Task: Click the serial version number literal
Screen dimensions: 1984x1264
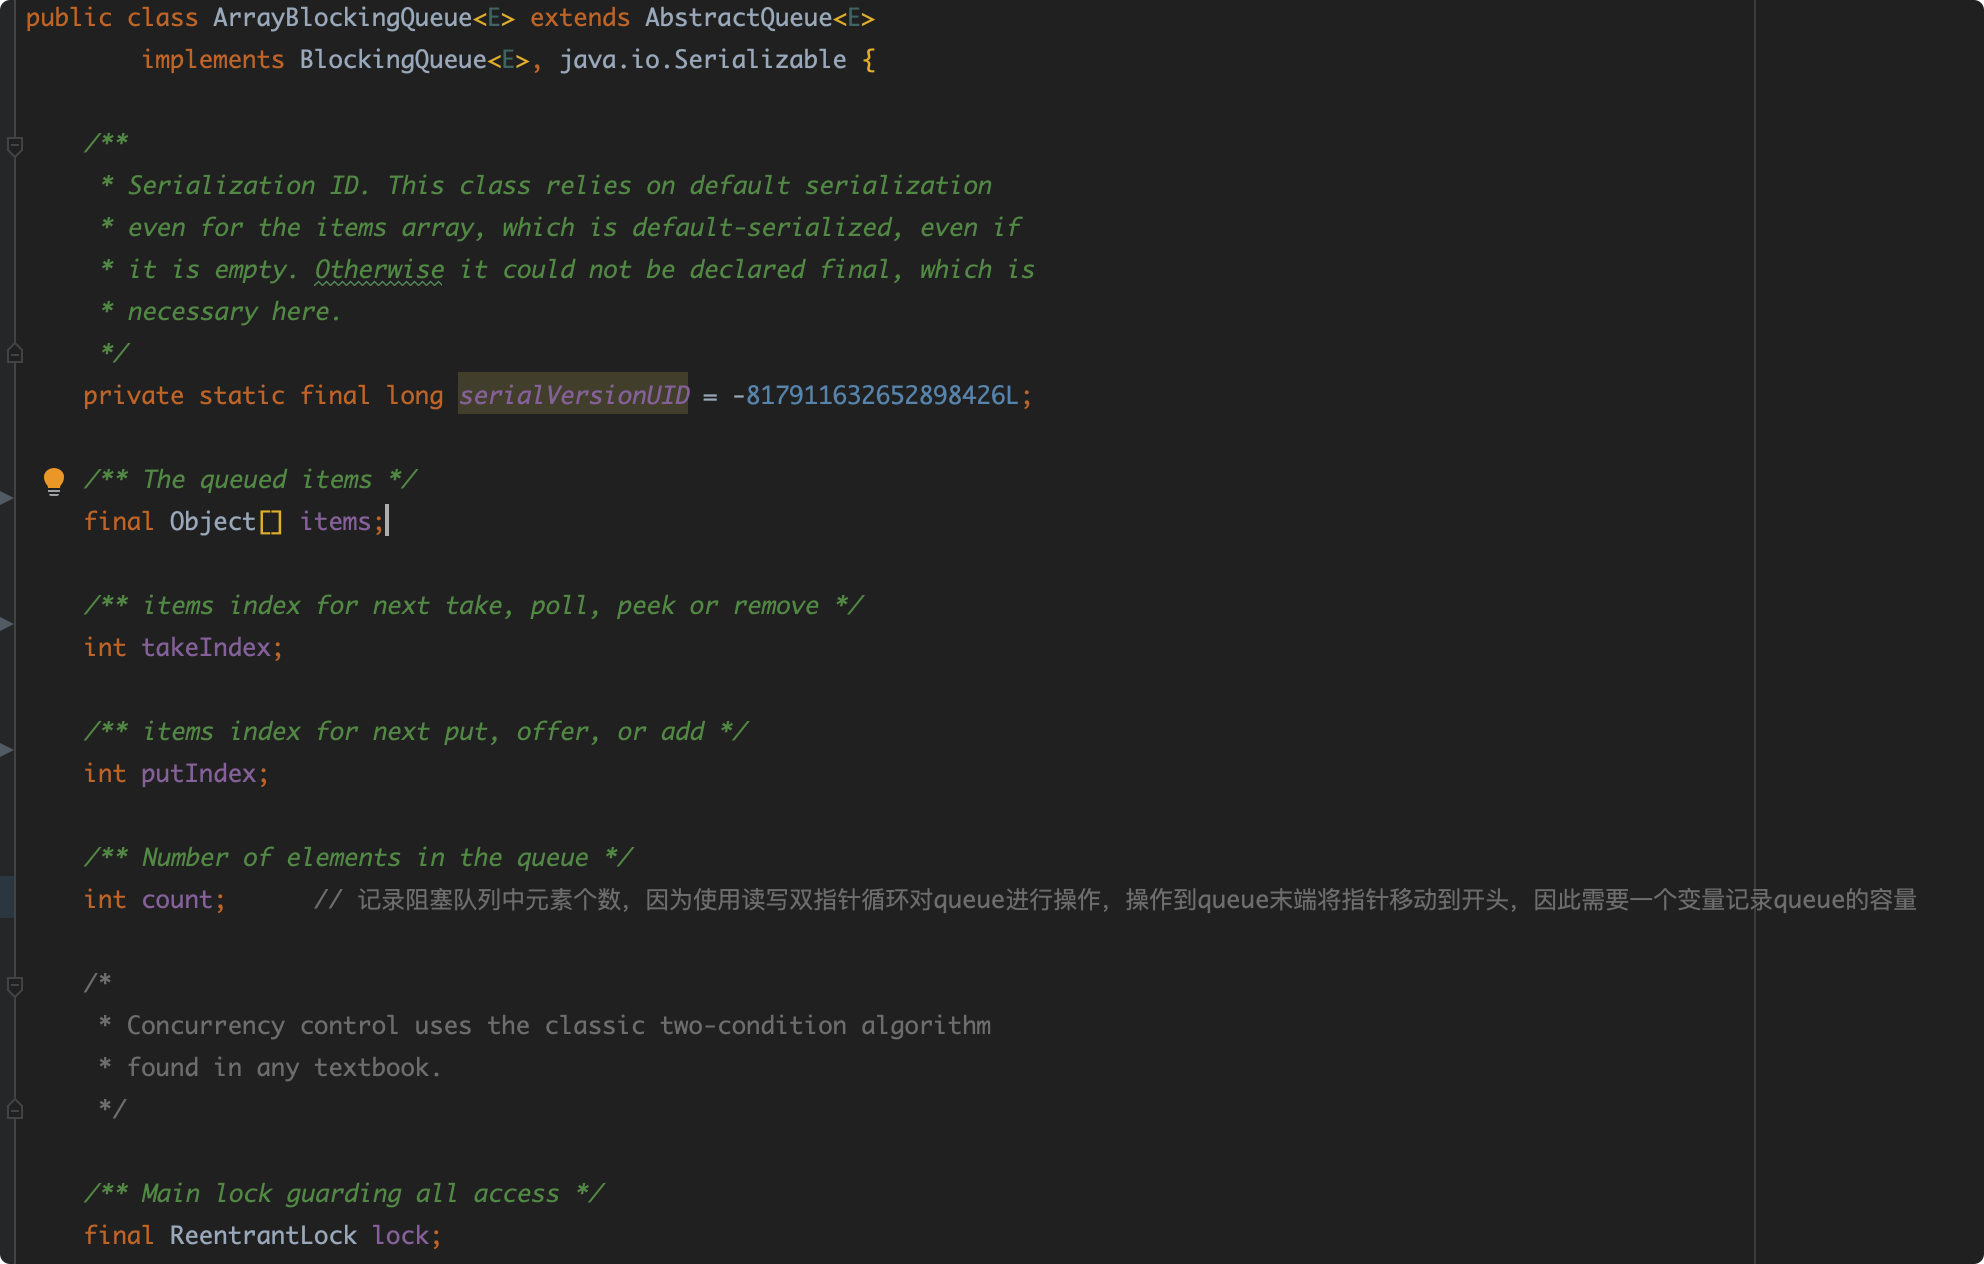Action: [880, 395]
